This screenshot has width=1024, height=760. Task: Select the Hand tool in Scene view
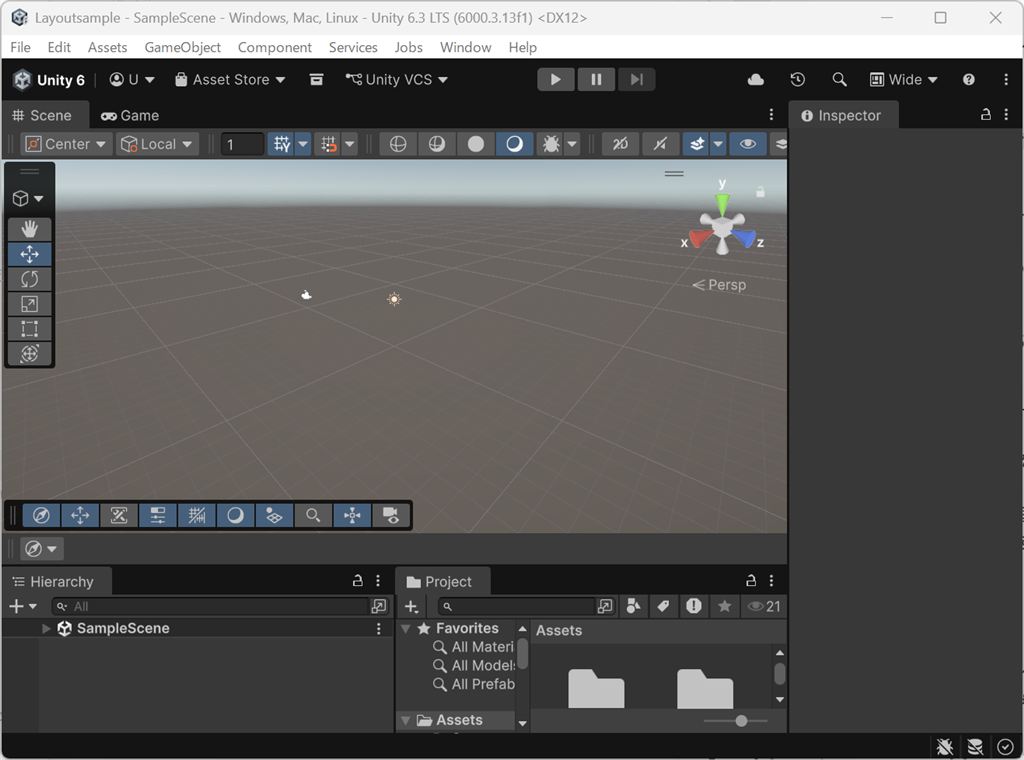tap(29, 229)
